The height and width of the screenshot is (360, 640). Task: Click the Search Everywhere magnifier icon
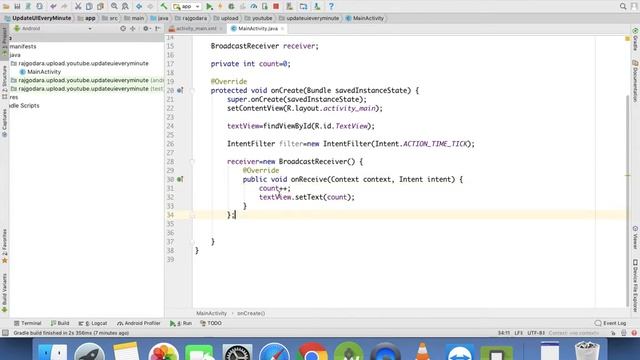(623, 6)
